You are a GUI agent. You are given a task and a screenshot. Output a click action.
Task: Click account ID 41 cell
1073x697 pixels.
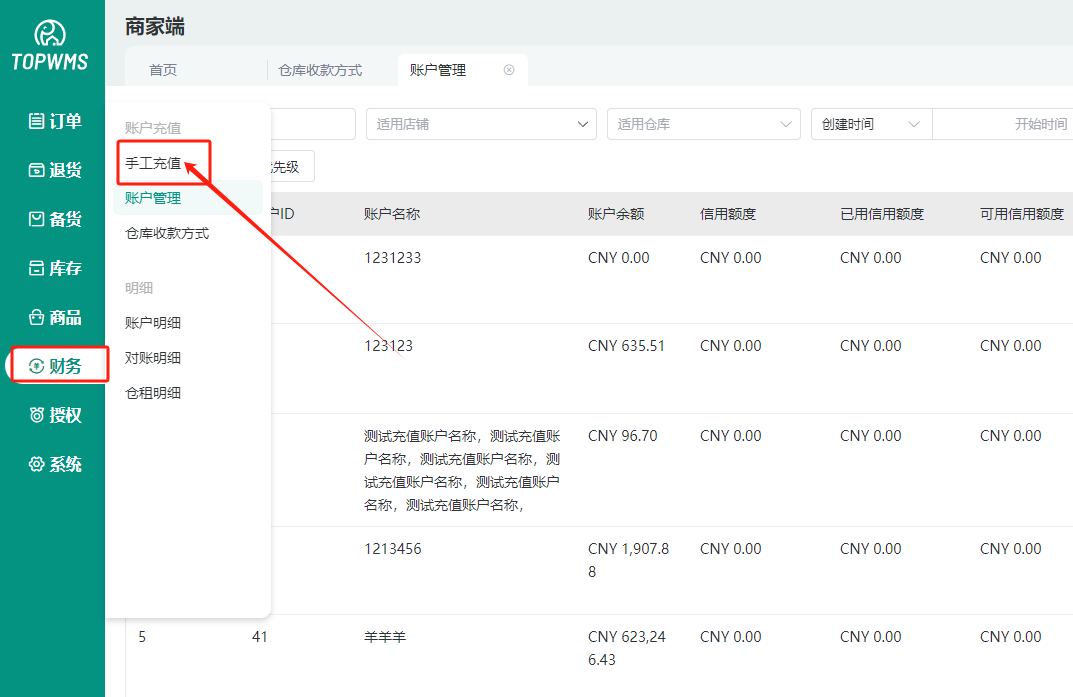(259, 637)
